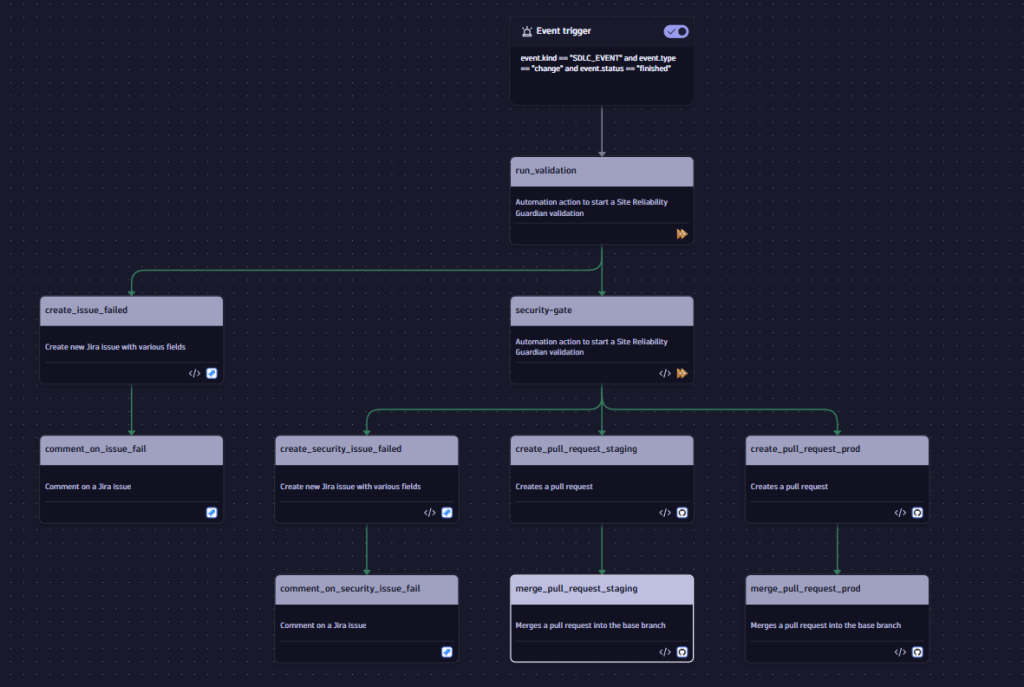Click the Jira icon on comment_on_issue_fail

(211, 512)
